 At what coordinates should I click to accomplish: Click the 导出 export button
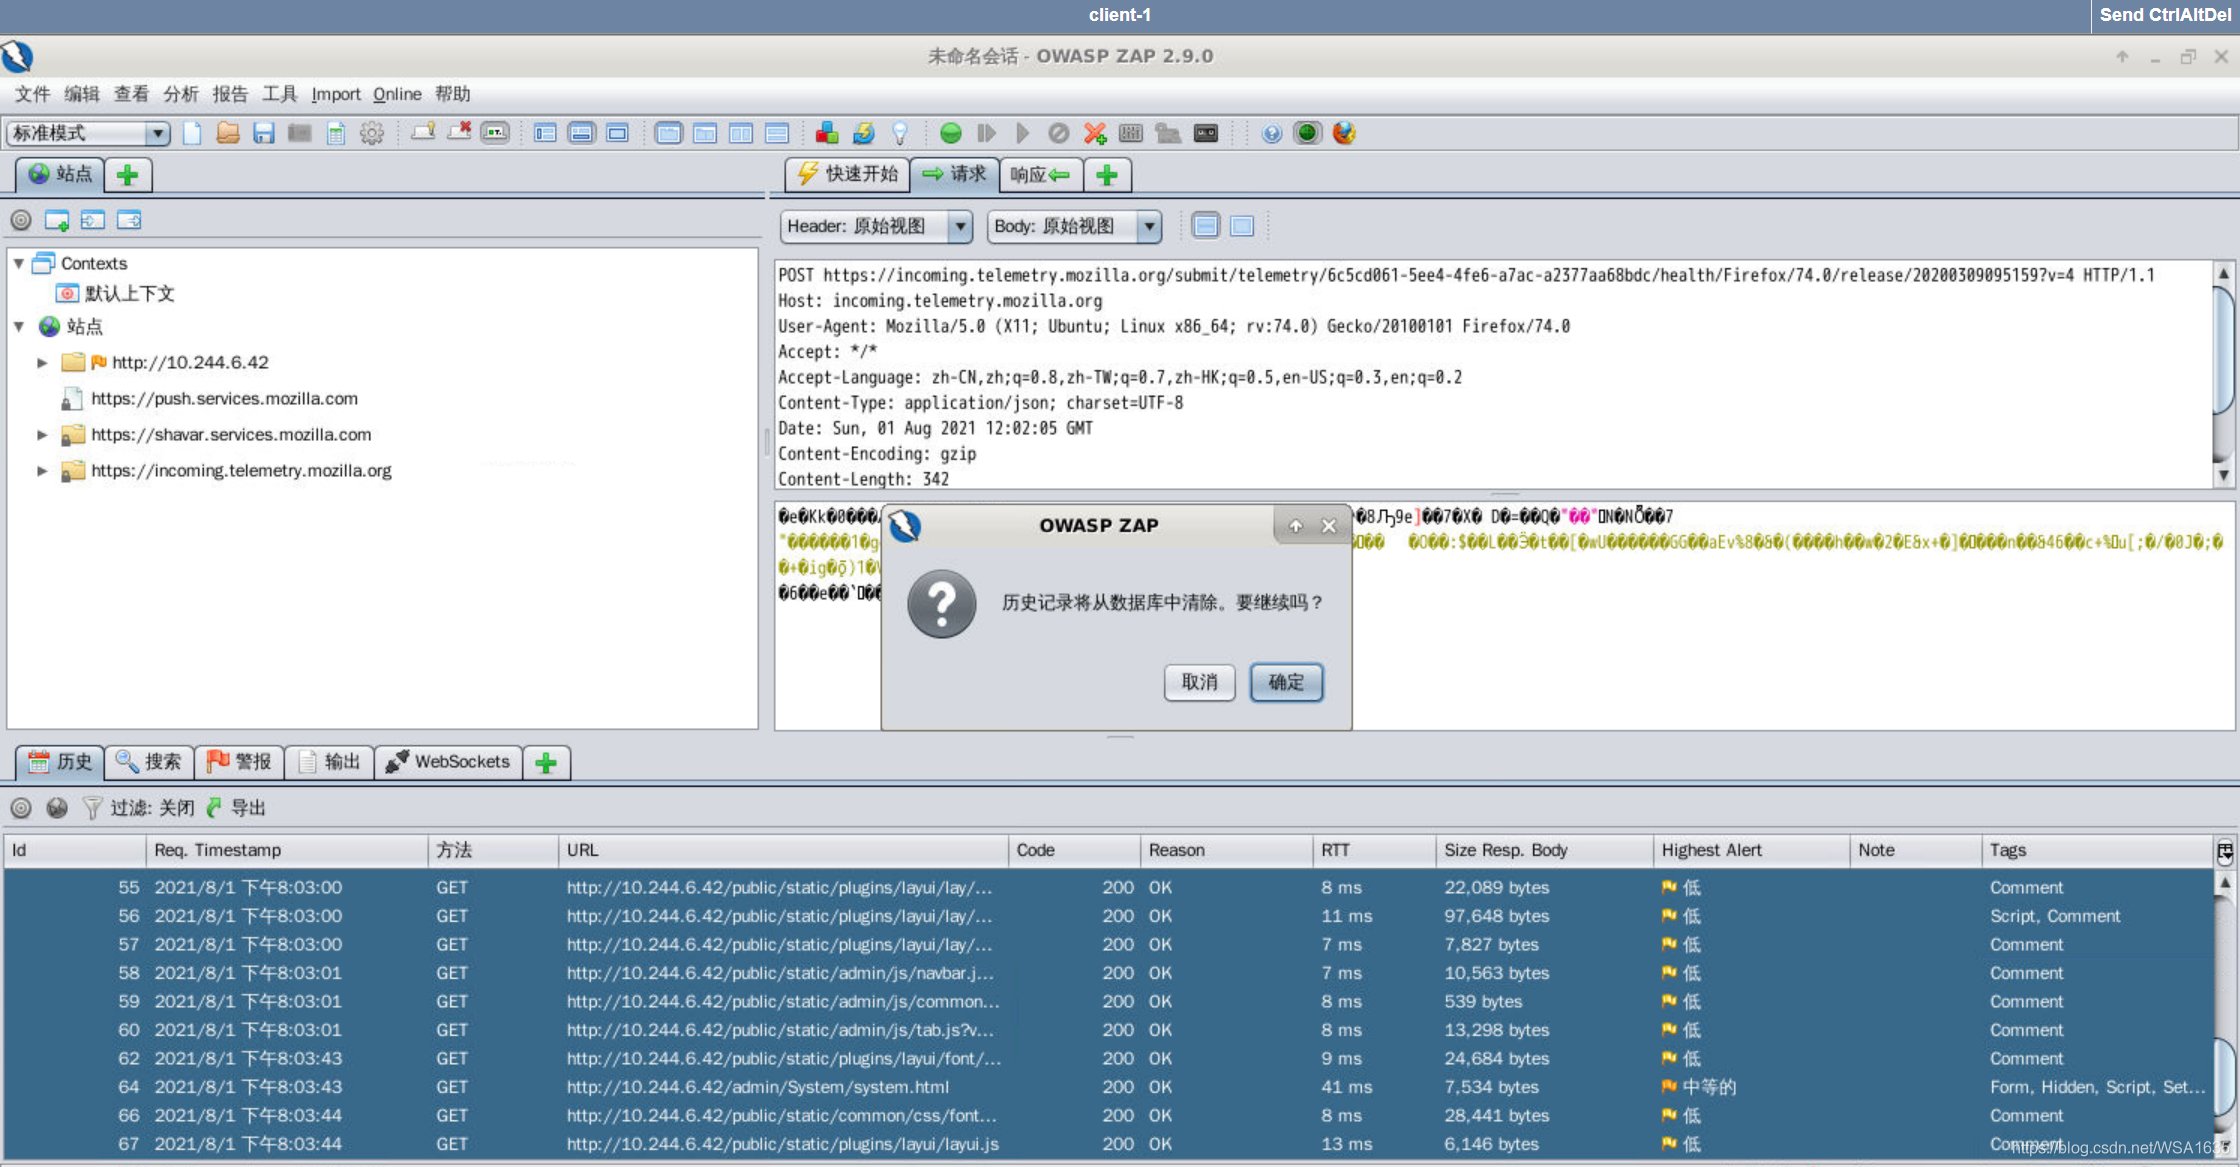pos(236,807)
